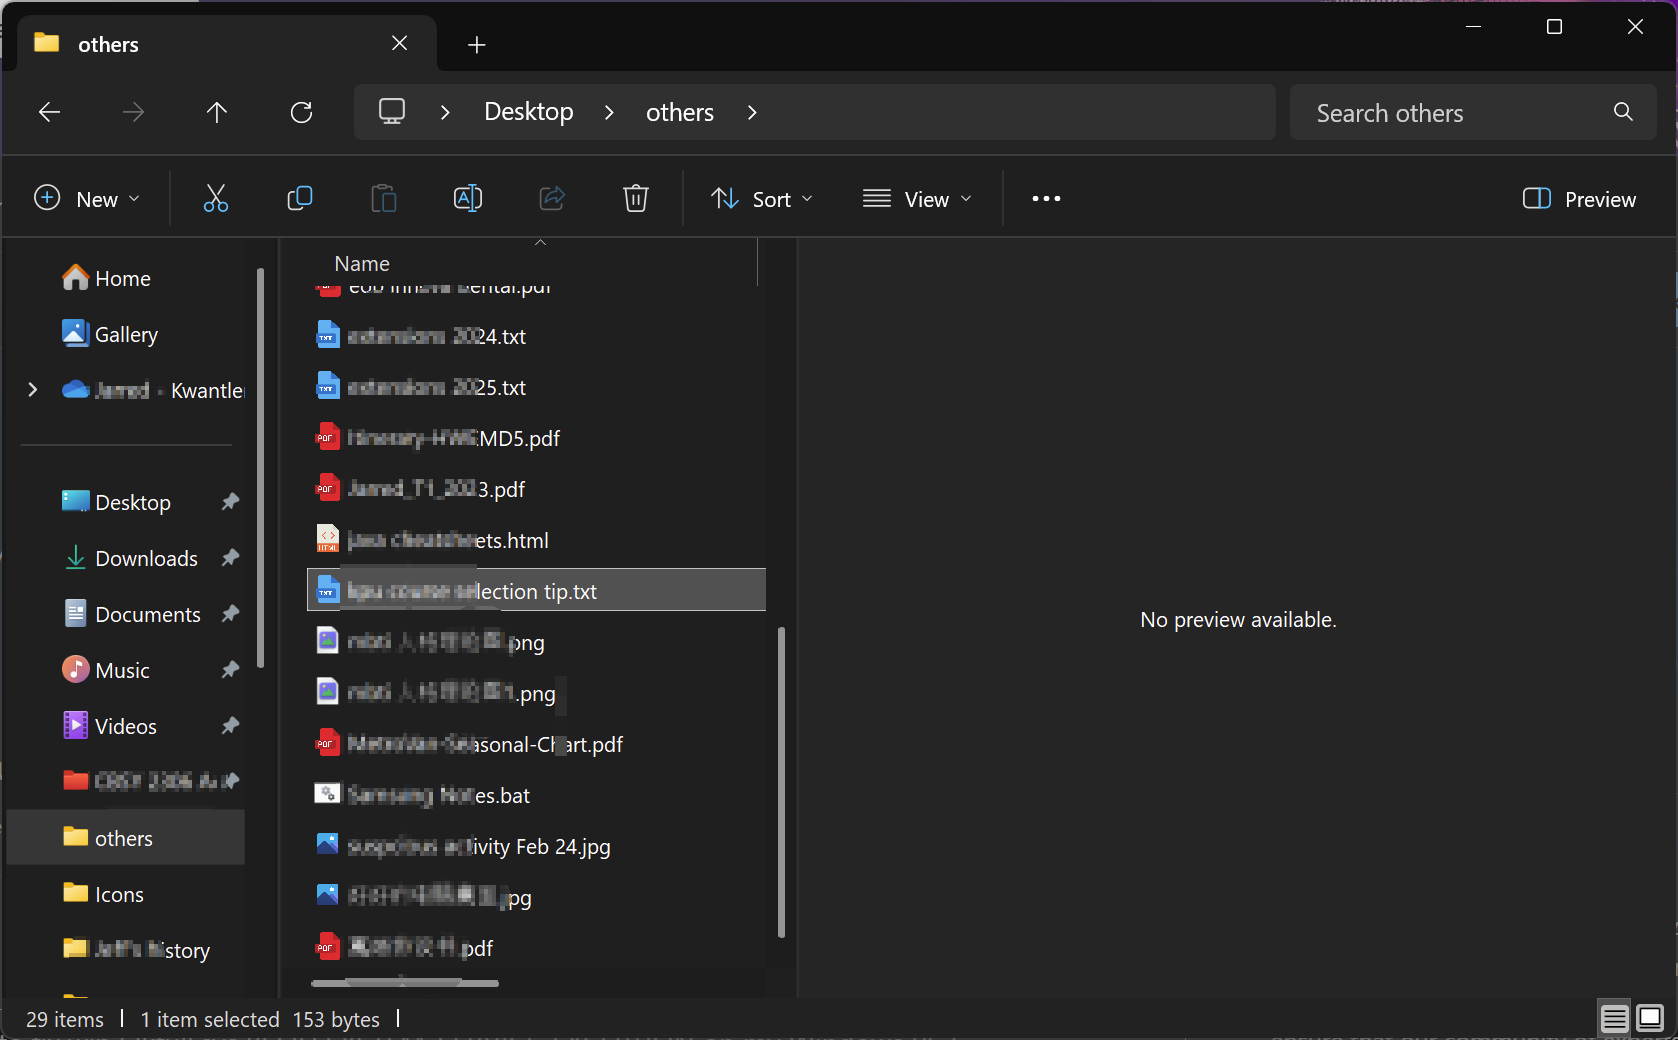Navigate back to the previous folder
The image size is (1678, 1040).
tap(49, 112)
